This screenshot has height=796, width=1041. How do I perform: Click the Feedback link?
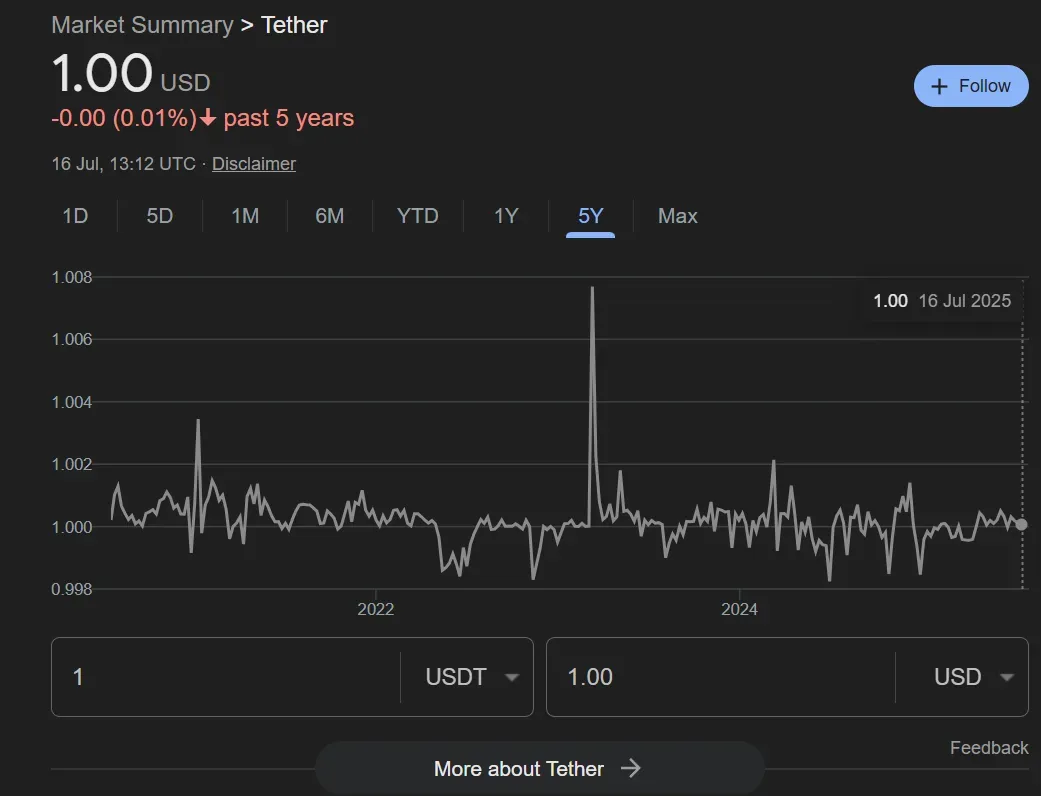(989, 747)
